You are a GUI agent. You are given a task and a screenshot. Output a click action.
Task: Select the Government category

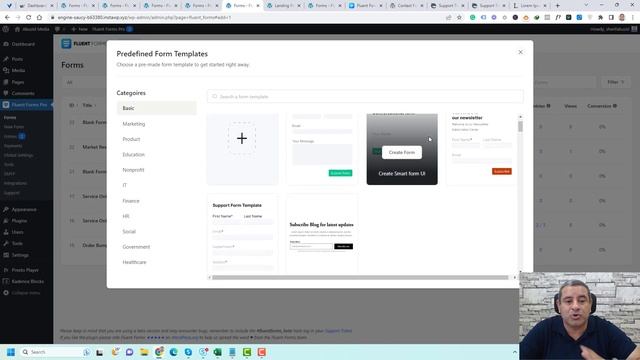tap(136, 247)
